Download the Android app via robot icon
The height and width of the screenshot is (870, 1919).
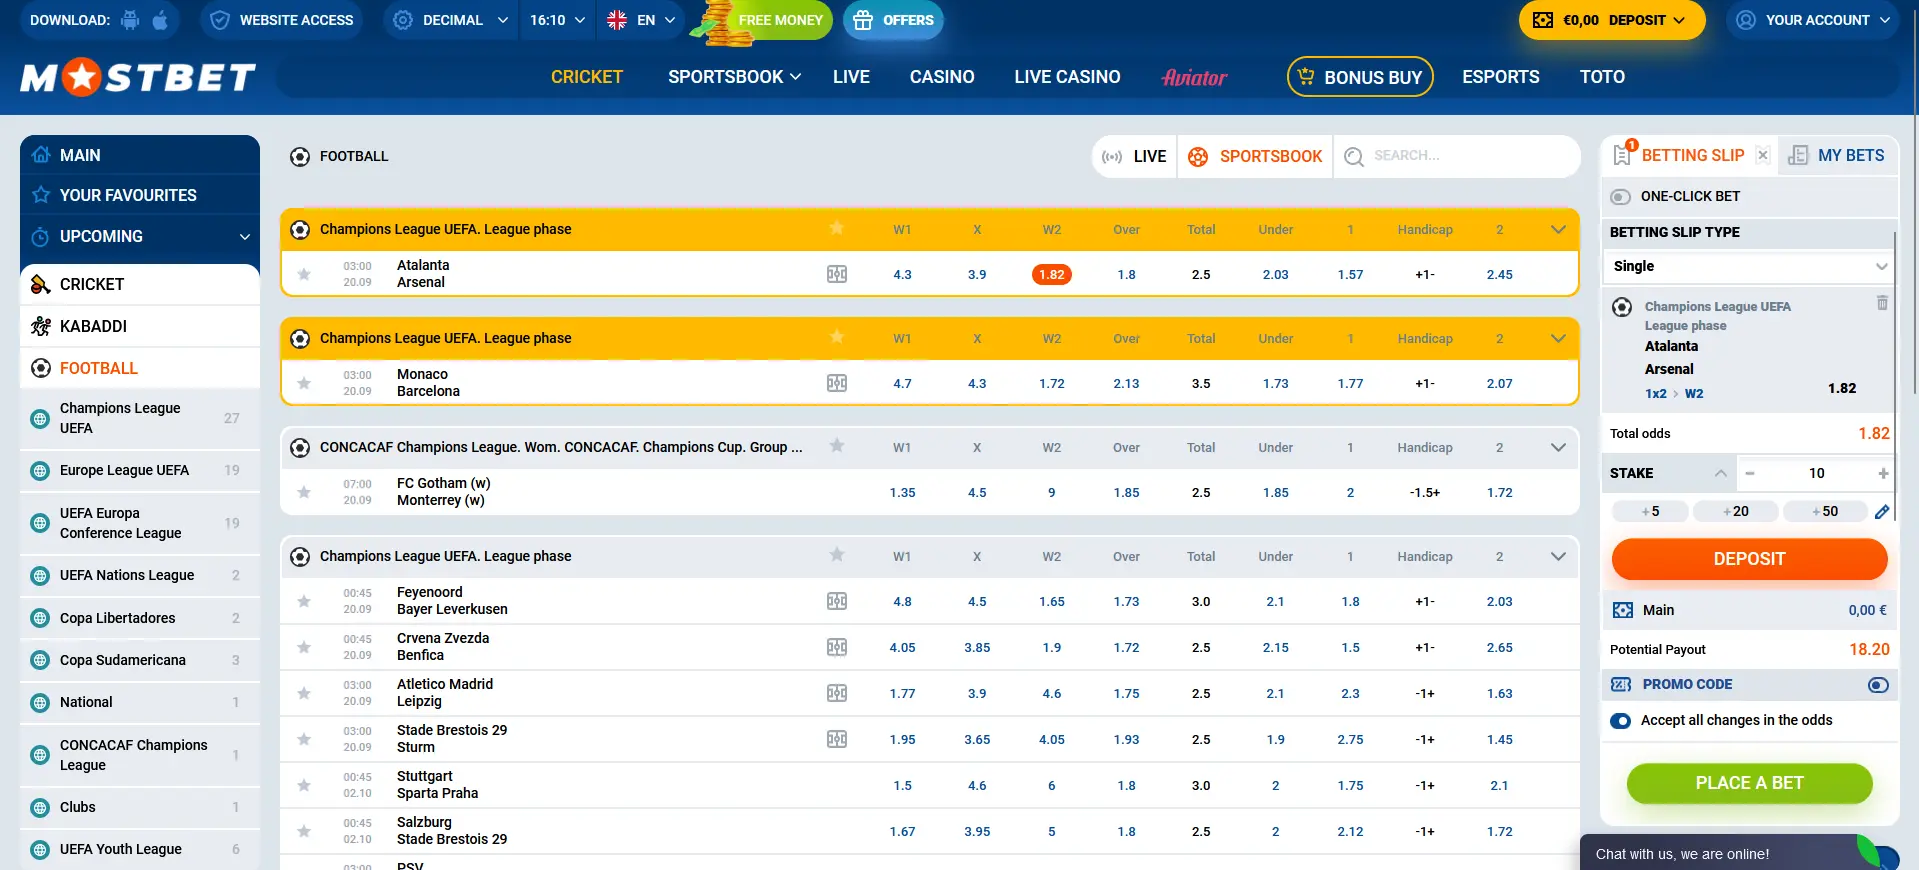click(130, 20)
